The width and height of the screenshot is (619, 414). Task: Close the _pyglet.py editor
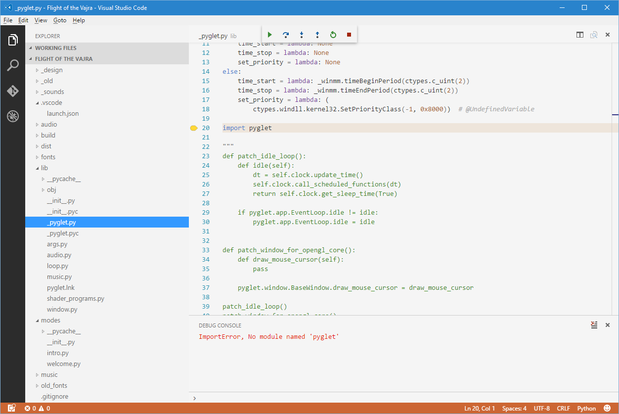[x=608, y=35]
